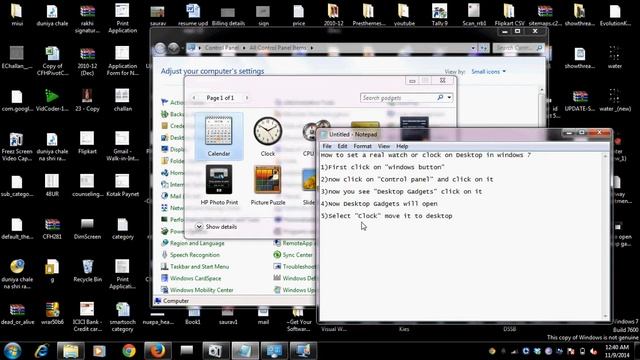Open the Control Panel address bar history dropdown
The image size is (640, 360).
473,48
